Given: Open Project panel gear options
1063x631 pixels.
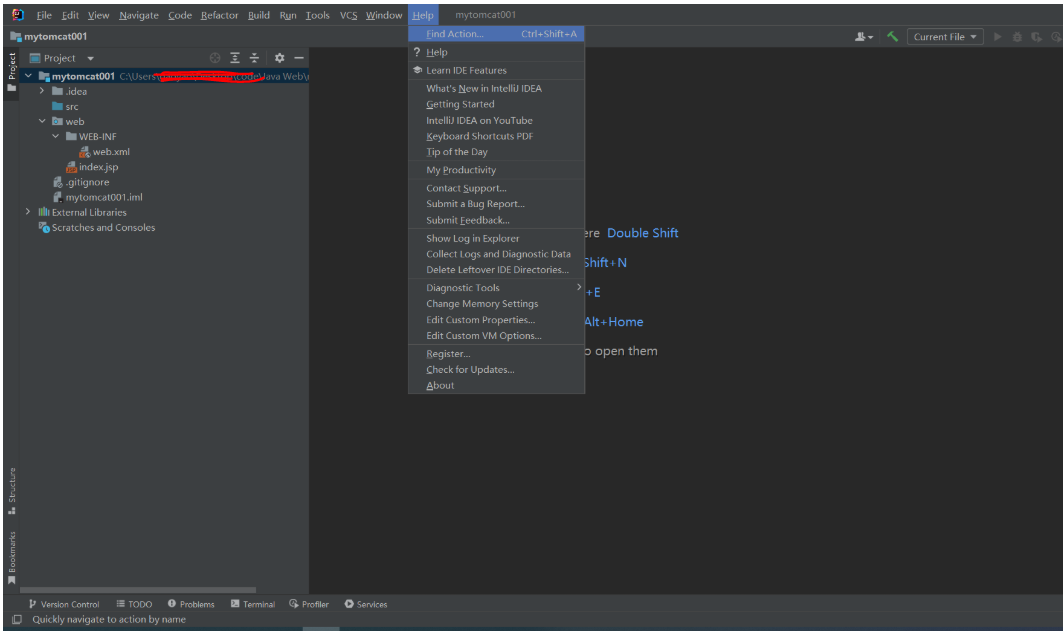Looking at the screenshot, I should 279,58.
